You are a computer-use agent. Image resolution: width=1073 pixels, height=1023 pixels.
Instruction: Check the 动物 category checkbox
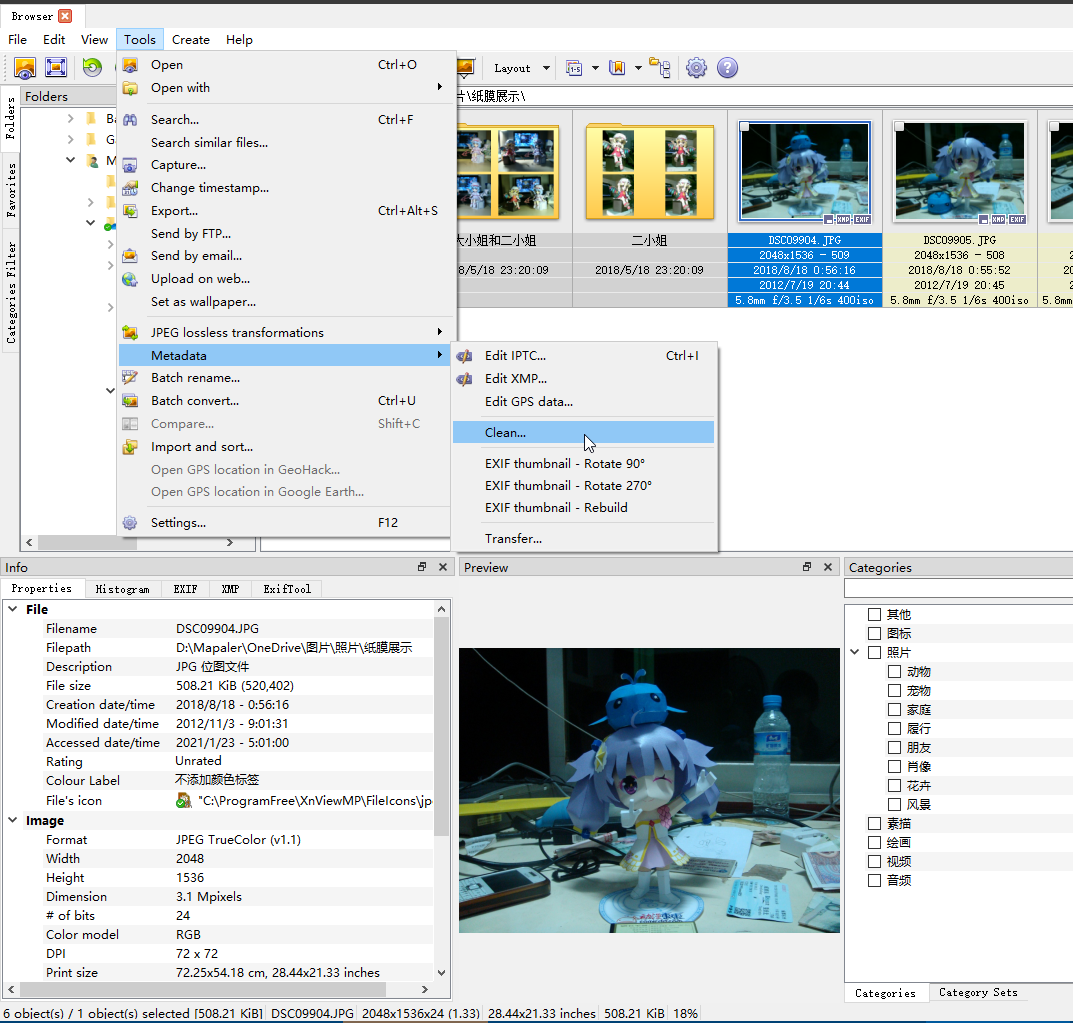[895, 672]
